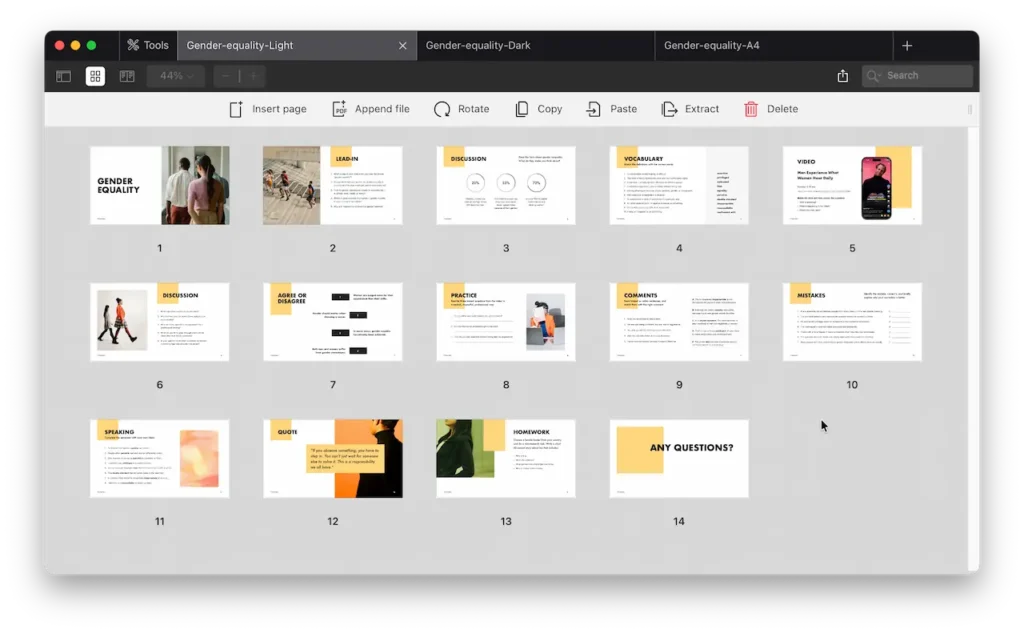The height and width of the screenshot is (633, 1024).
Task: Toggle the sidebar panel view
Action: [63, 76]
